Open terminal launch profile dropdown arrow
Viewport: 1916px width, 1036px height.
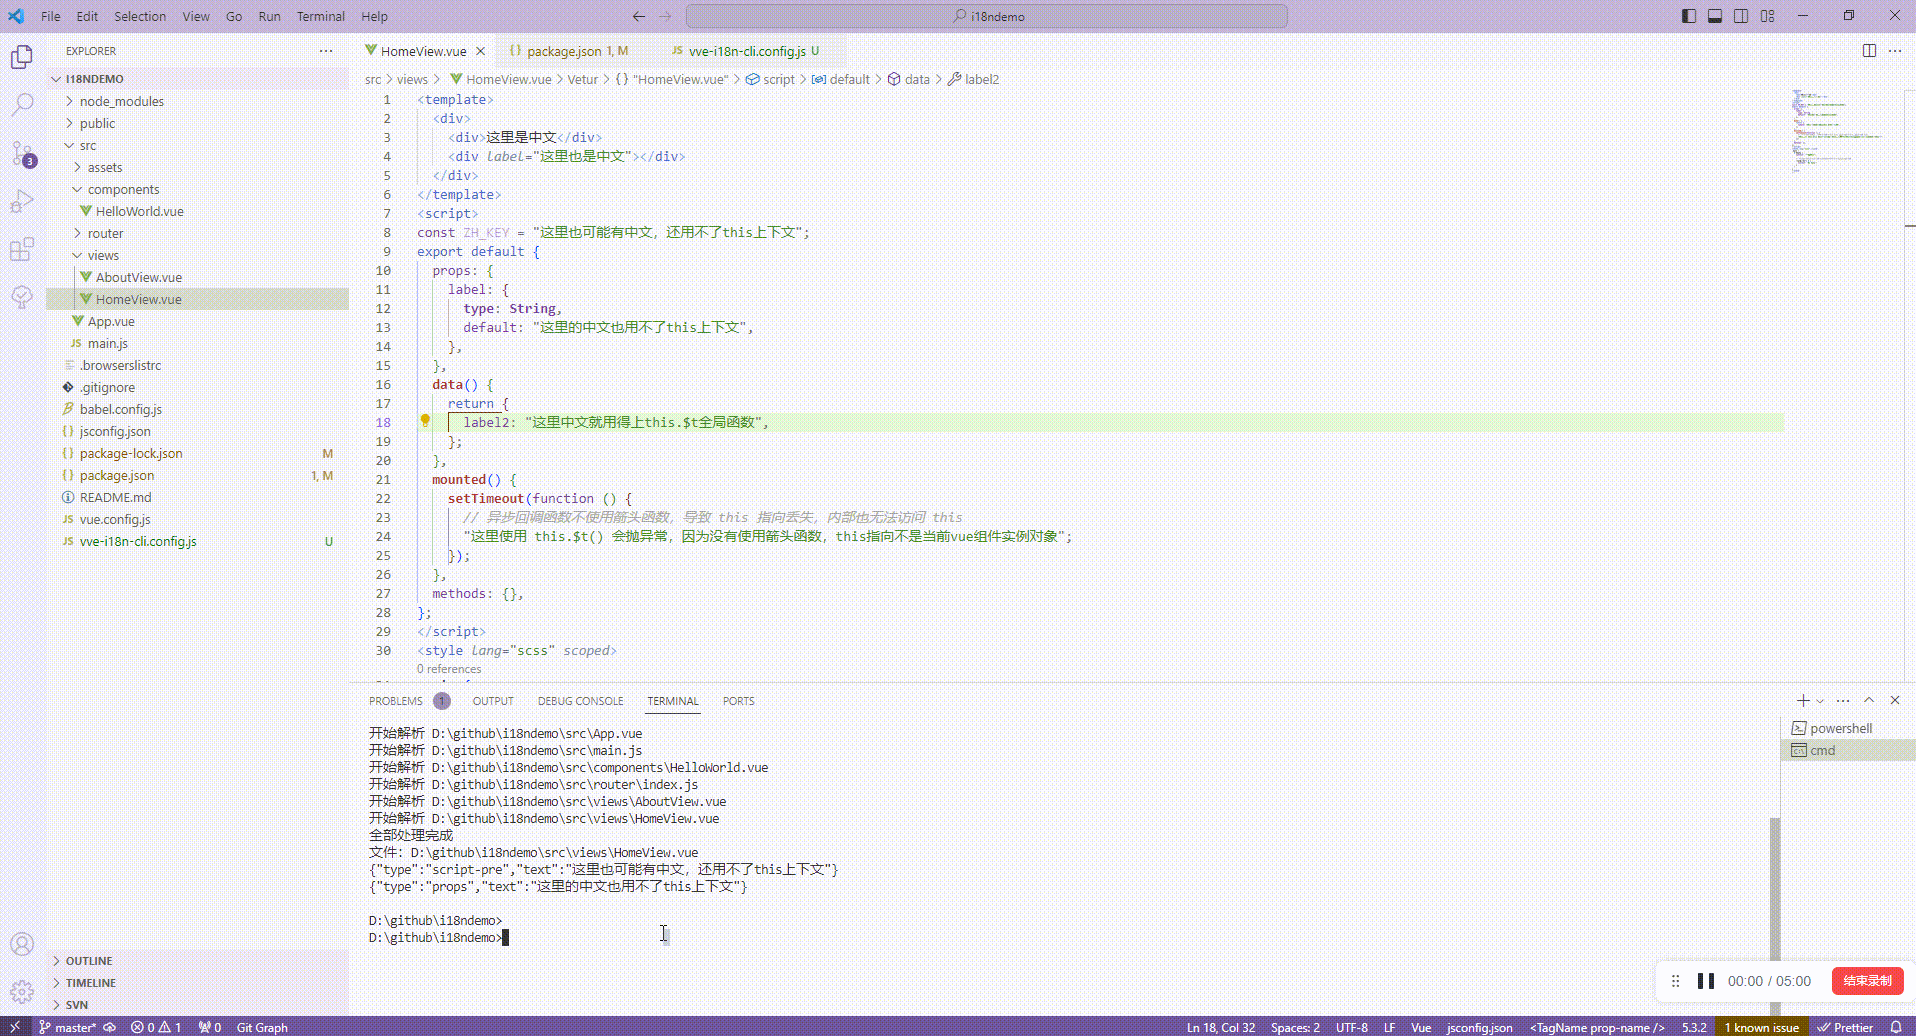(x=1820, y=701)
